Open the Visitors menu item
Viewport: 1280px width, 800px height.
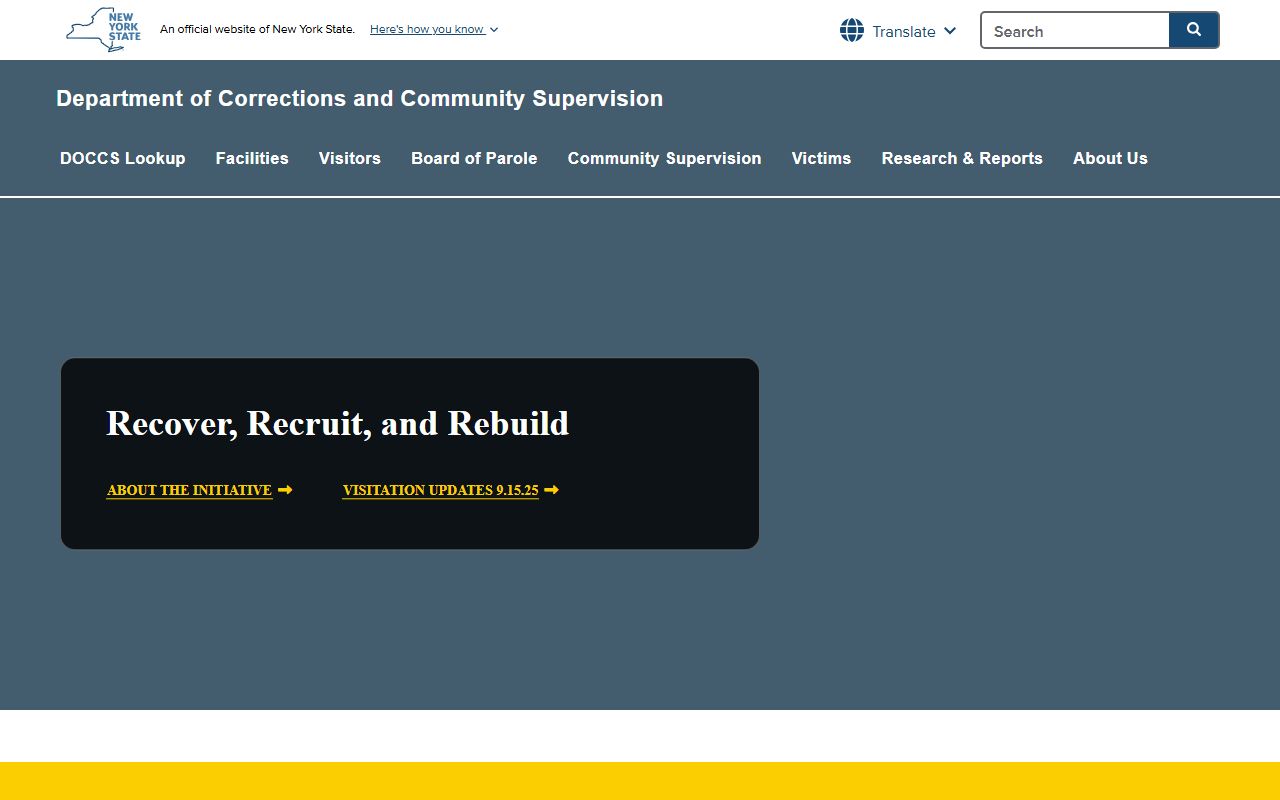pos(350,158)
